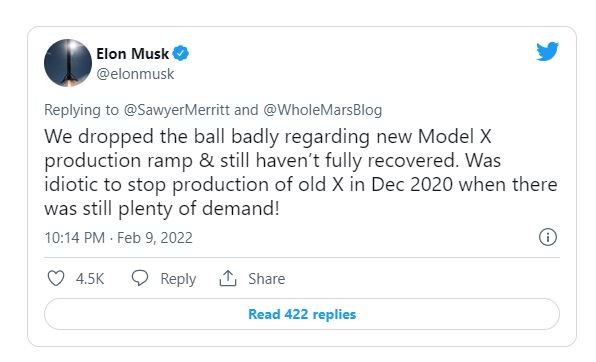Click the Share text label
The height and width of the screenshot is (362, 596).
pyautogui.click(x=266, y=279)
